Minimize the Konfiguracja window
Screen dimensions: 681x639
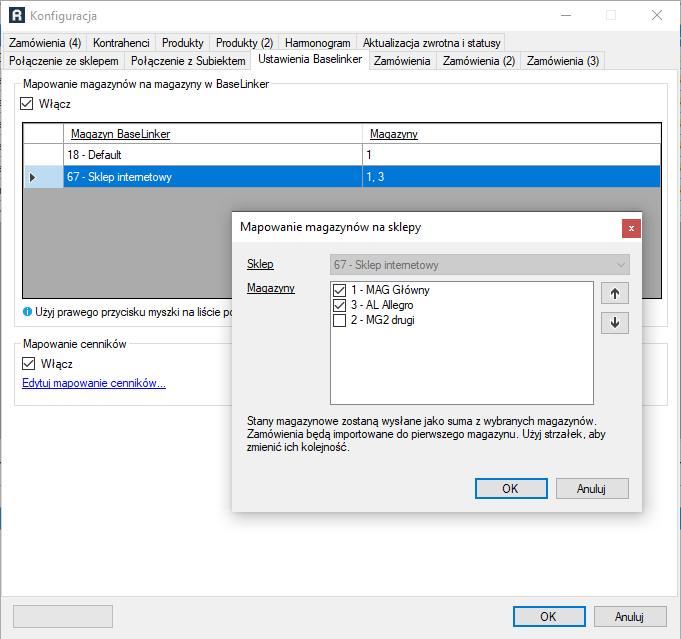click(565, 15)
